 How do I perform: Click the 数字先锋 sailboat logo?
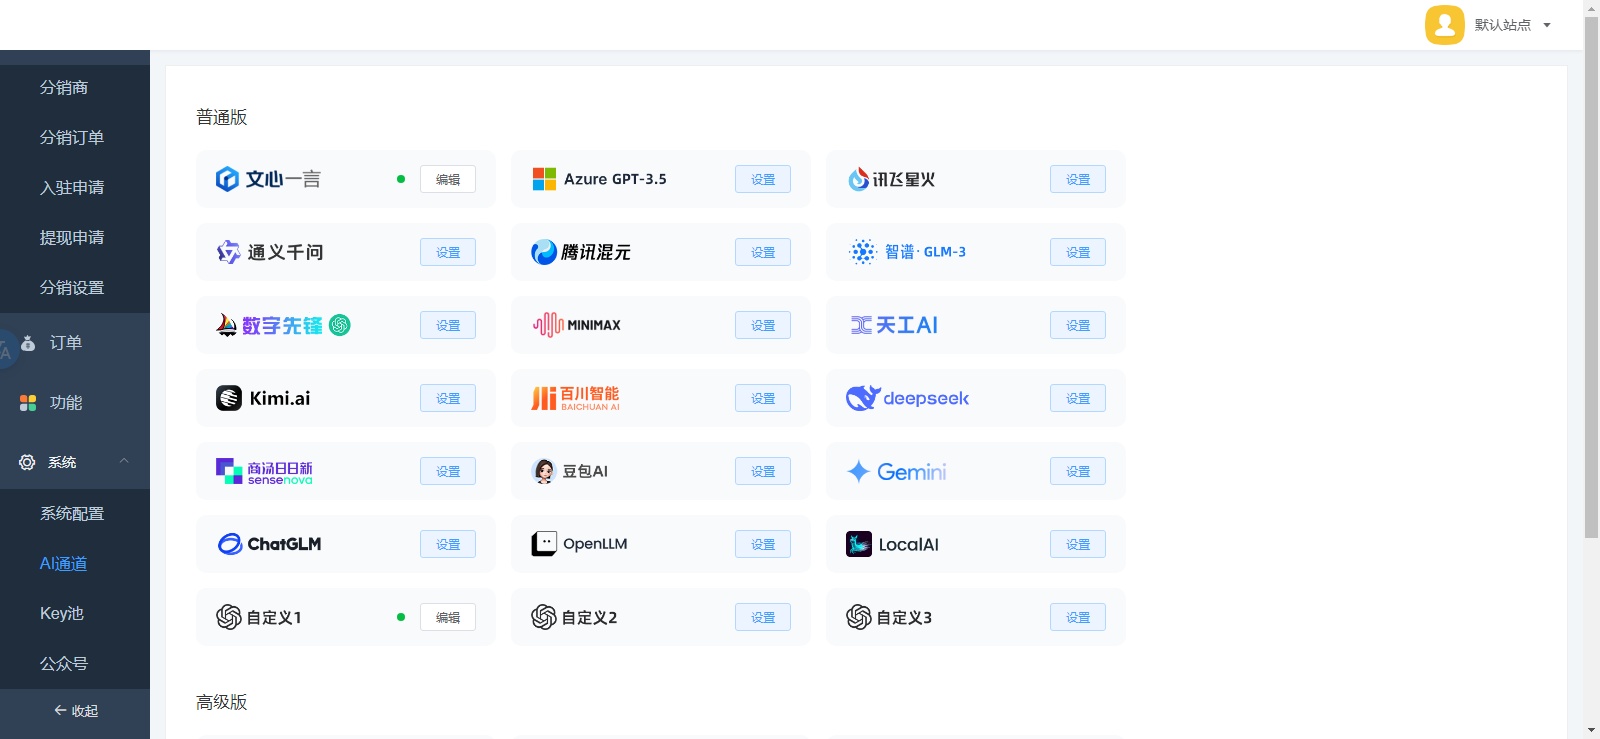tap(227, 325)
